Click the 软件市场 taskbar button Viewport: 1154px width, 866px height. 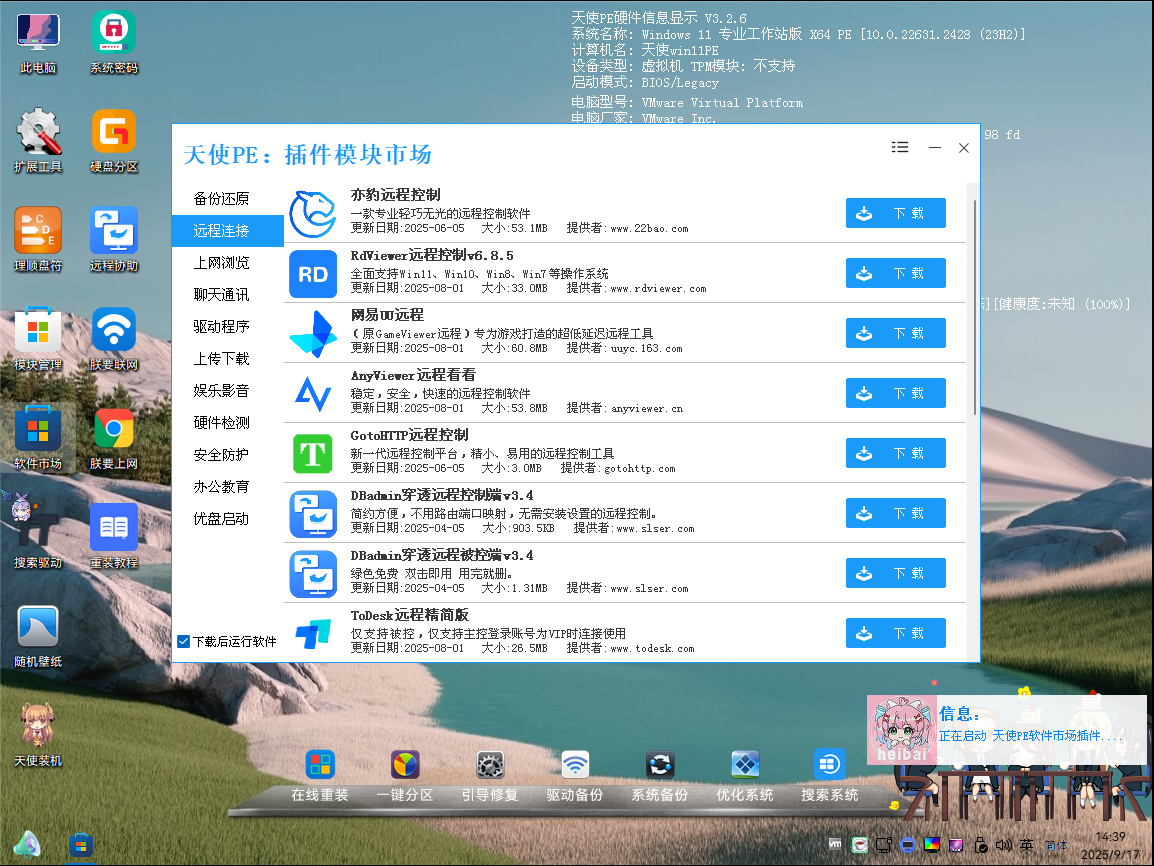point(81,845)
